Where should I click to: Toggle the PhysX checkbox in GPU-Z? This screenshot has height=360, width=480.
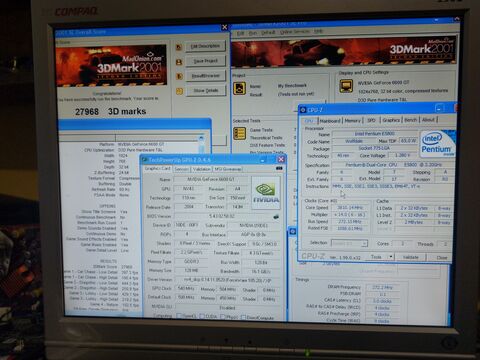[223, 317]
